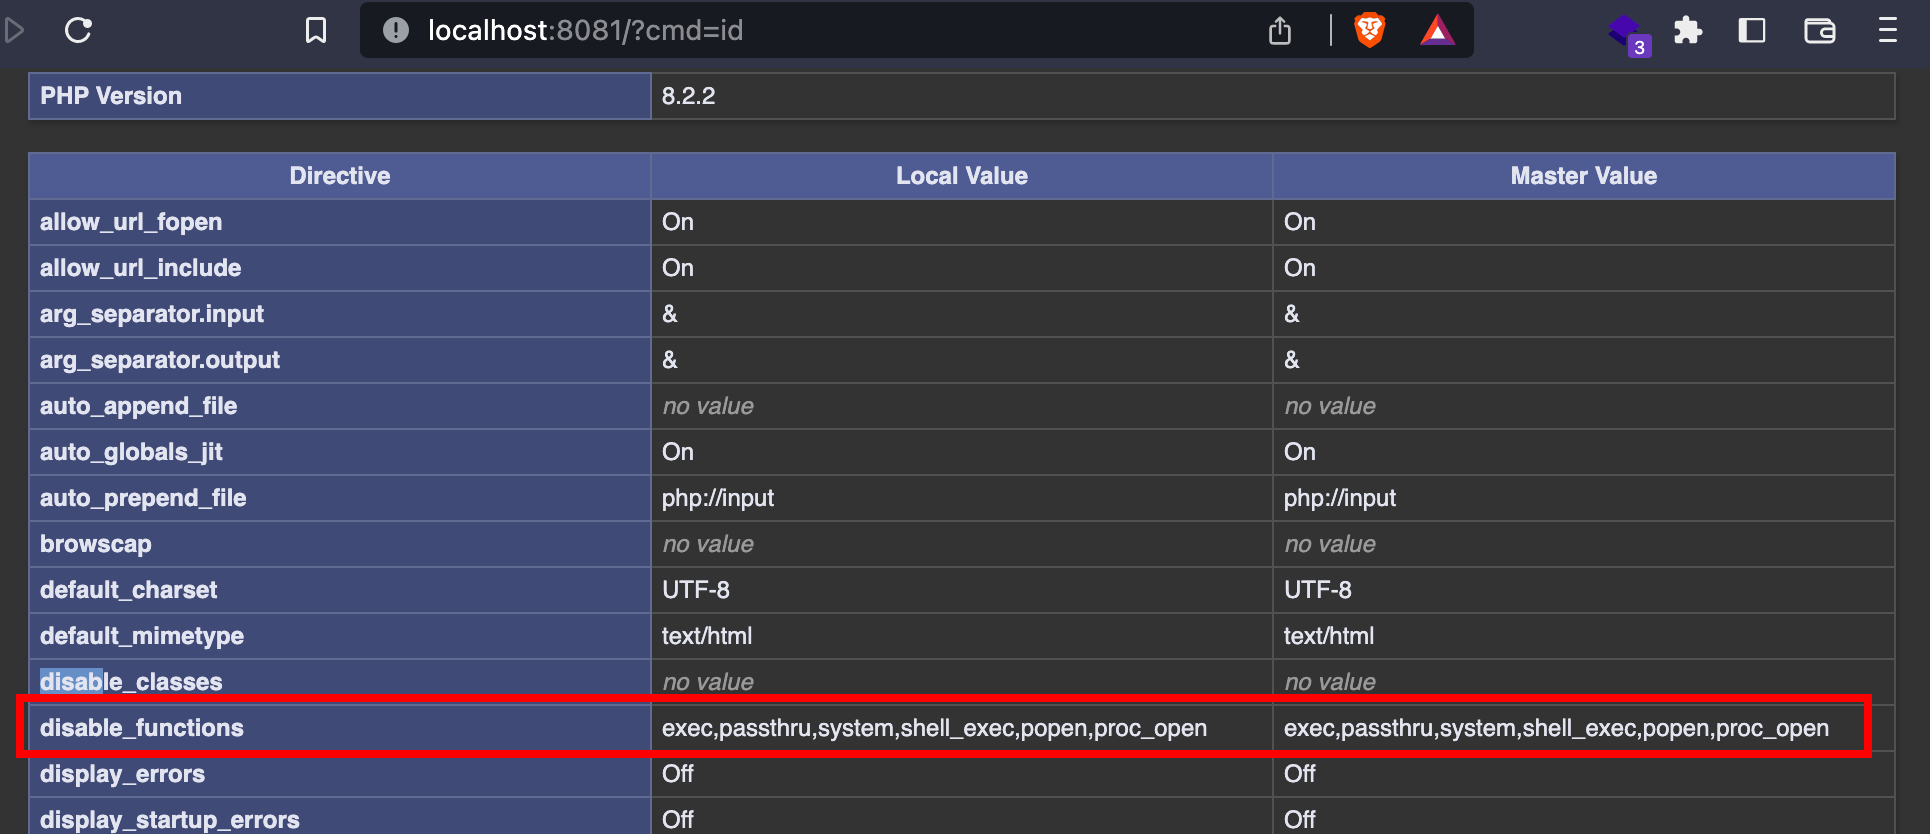1930x834 pixels.
Task: Open the site security info icon
Action: (x=396, y=30)
